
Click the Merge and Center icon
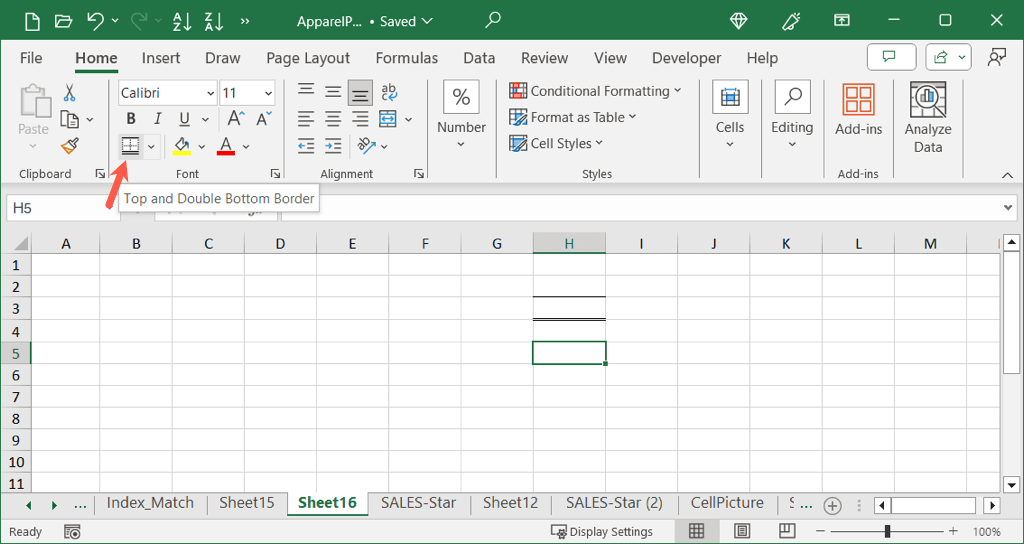(387, 120)
